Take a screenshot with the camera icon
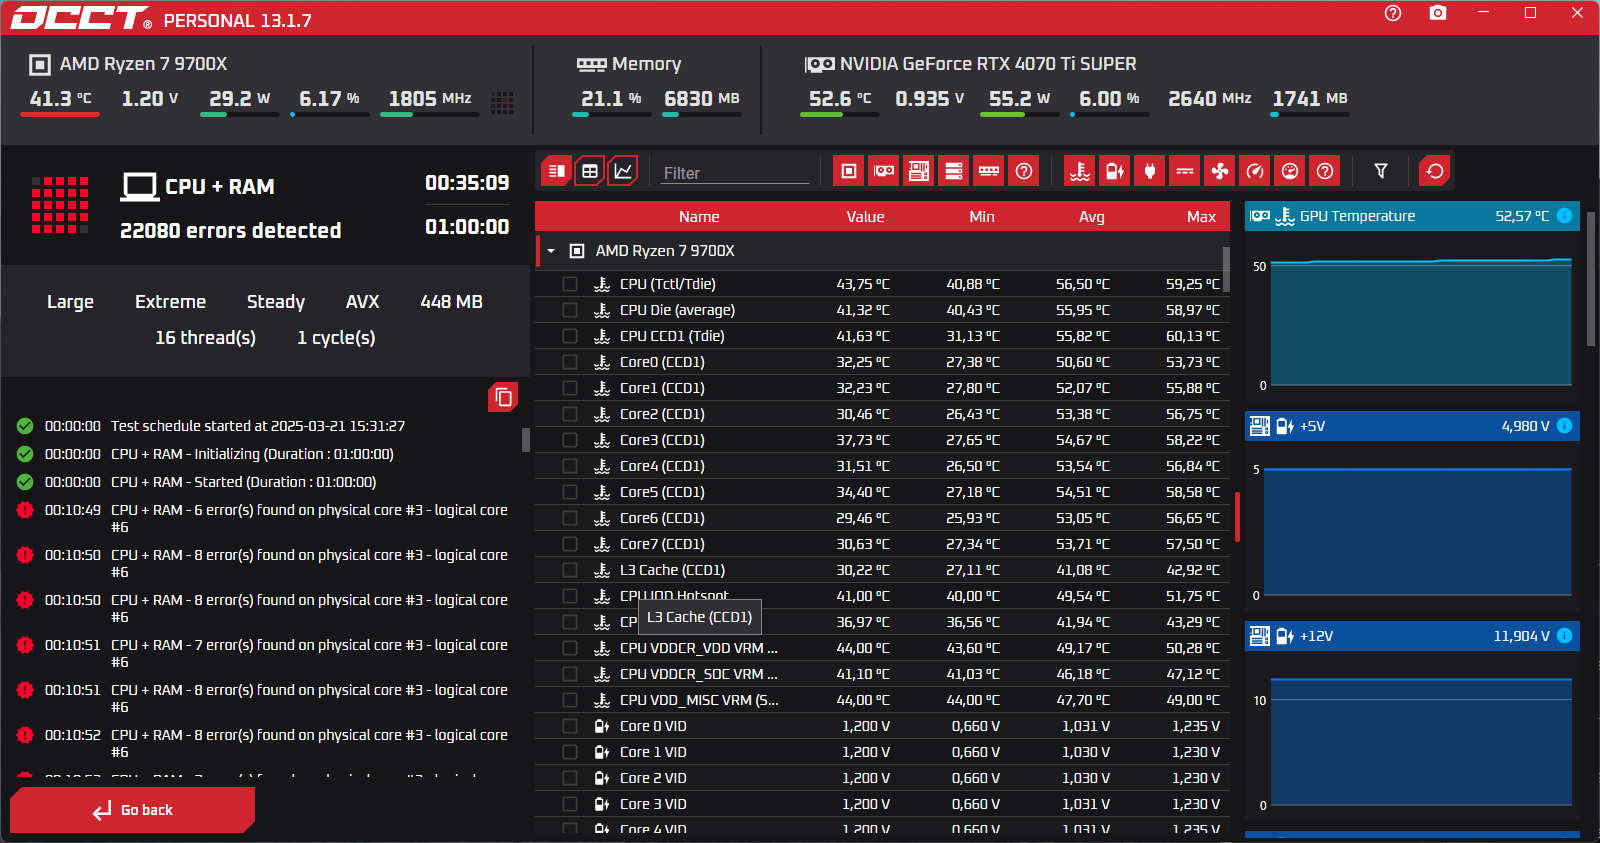The image size is (1600, 843). tap(1438, 13)
